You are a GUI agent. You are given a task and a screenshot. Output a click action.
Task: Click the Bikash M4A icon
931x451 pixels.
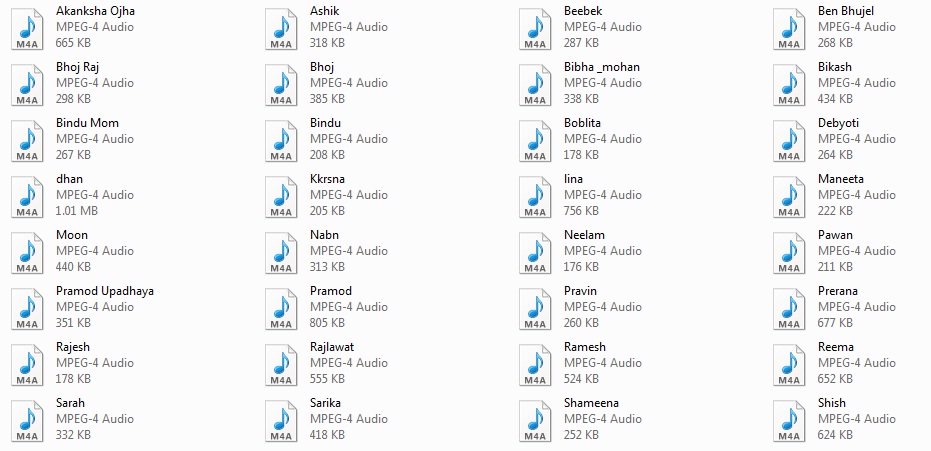click(x=790, y=85)
